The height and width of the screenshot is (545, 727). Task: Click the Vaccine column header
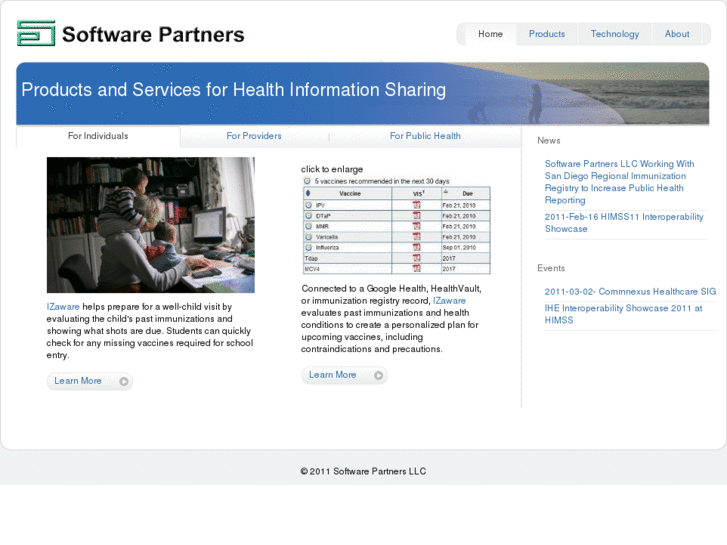pyautogui.click(x=350, y=194)
